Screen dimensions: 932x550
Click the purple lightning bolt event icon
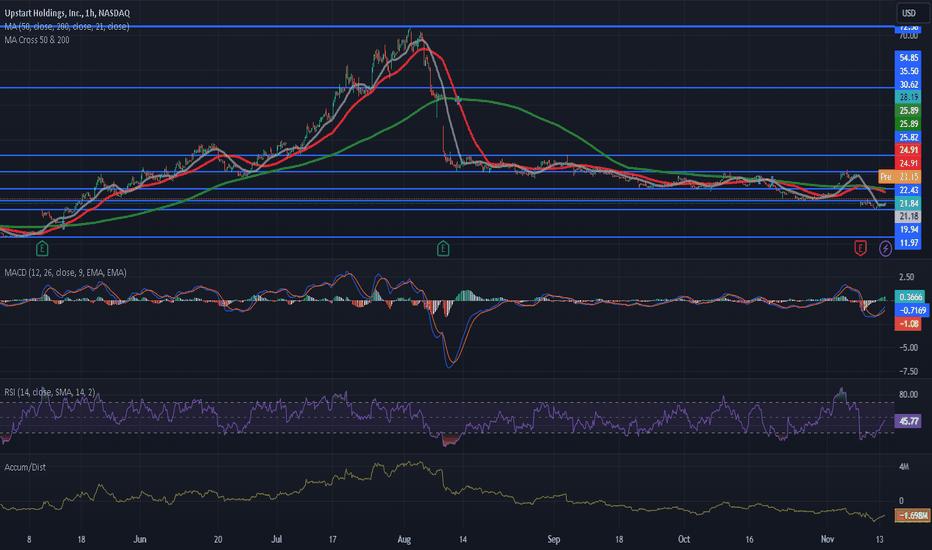[885, 248]
